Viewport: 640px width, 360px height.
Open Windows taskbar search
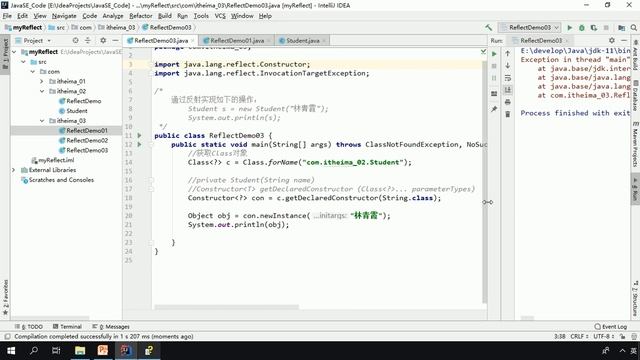pyautogui.click(x=34, y=351)
